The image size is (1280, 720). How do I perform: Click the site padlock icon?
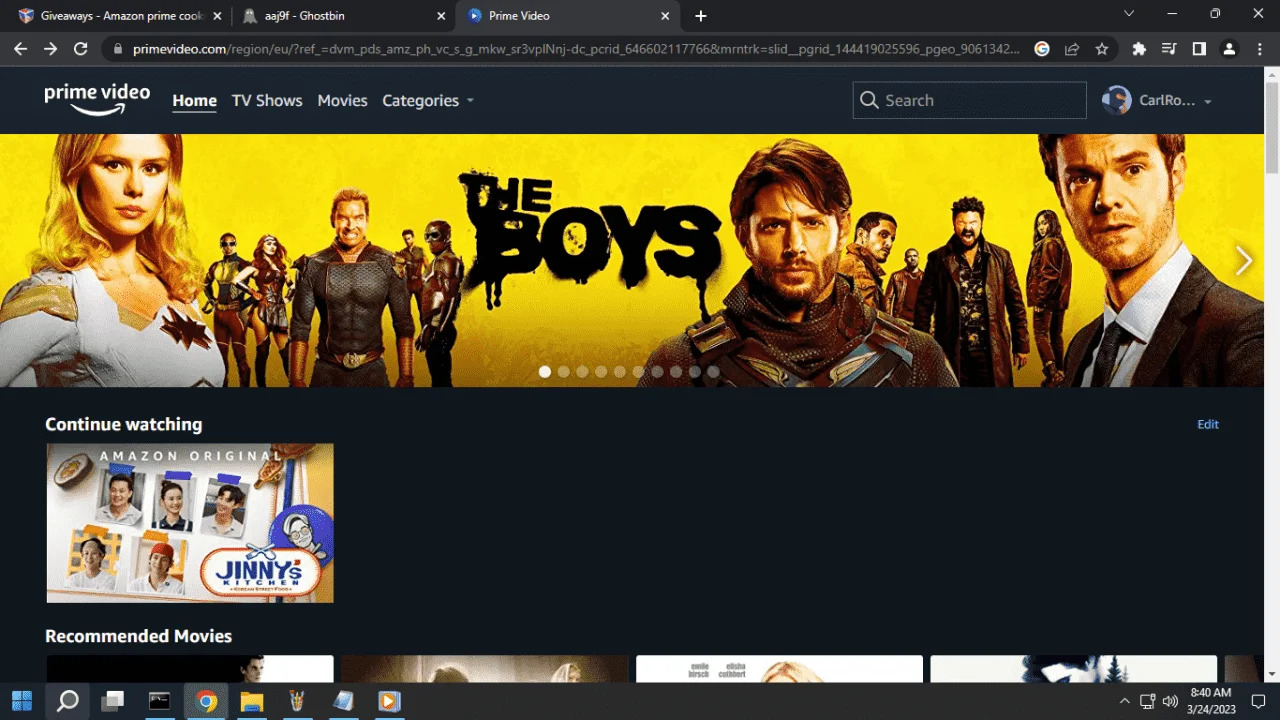pyautogui.click(x=118, y=49)
